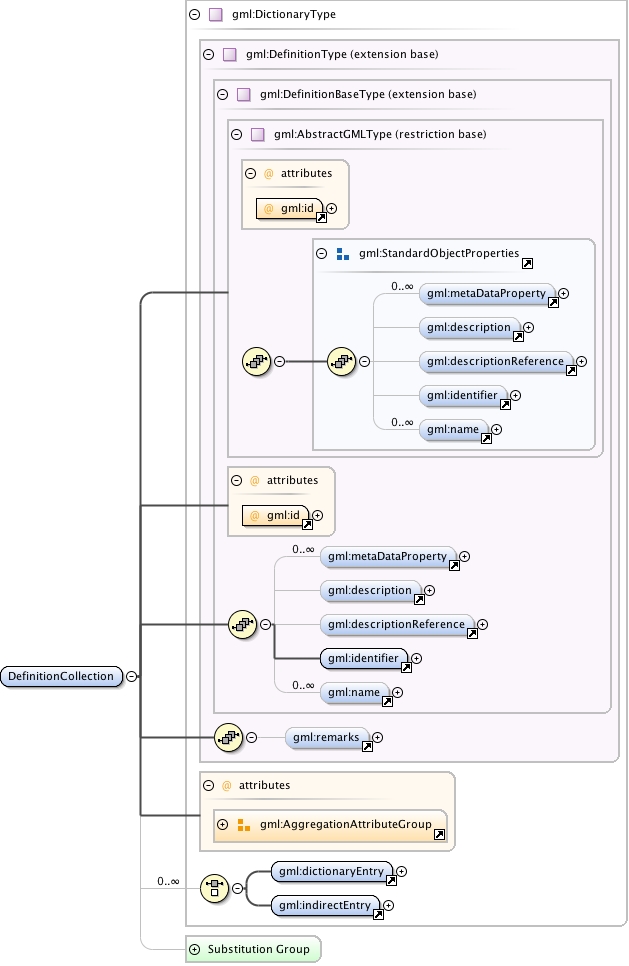Click the inner sequence icon in gml:StandardObjectProperties

coord(342,362)
